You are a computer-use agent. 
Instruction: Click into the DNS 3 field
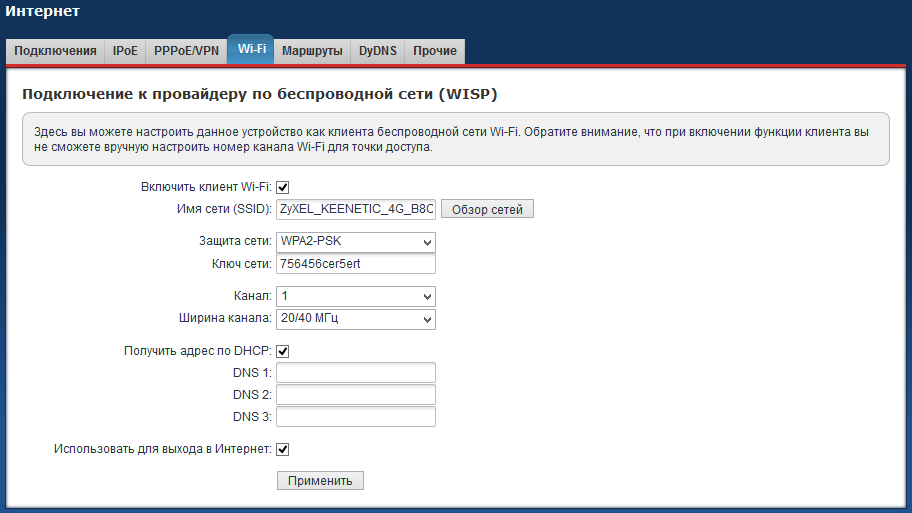[355, 417]
